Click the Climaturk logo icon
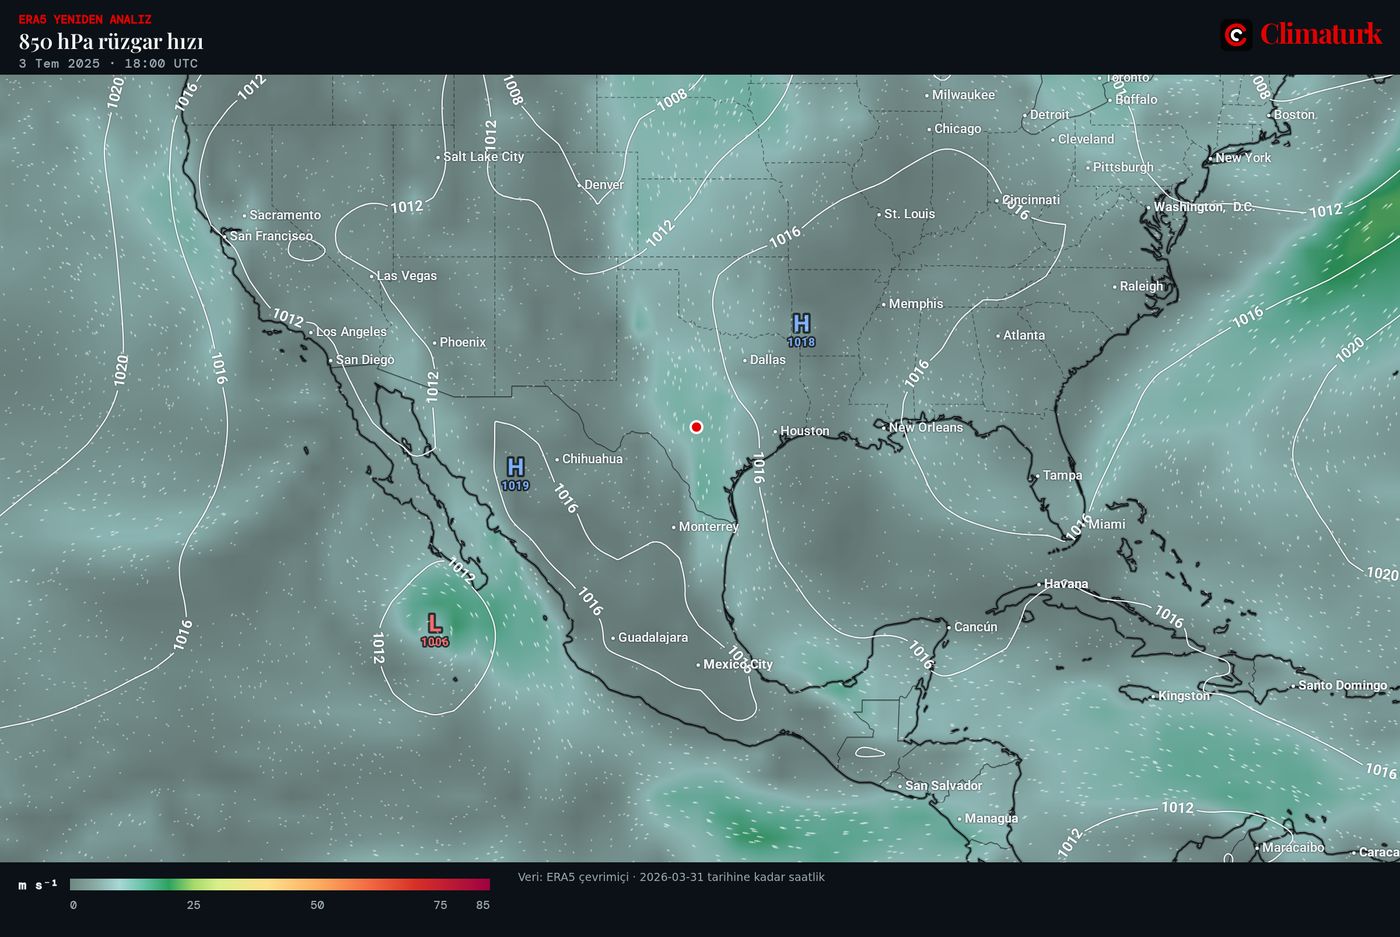Image resolution: width=1400 pixels, height=937 pixels. 1236,35
